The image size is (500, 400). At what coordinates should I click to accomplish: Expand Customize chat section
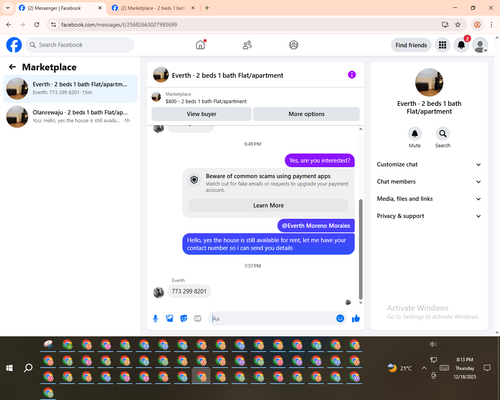[429, 164]
